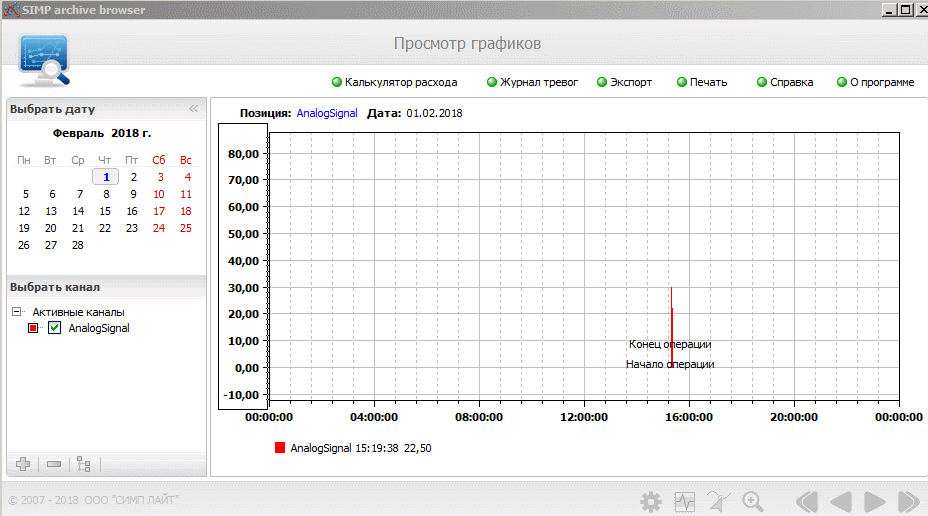Open Калькулятор расхода
Viewport: 928px width, 516px height.
click(x=394, y=82)
